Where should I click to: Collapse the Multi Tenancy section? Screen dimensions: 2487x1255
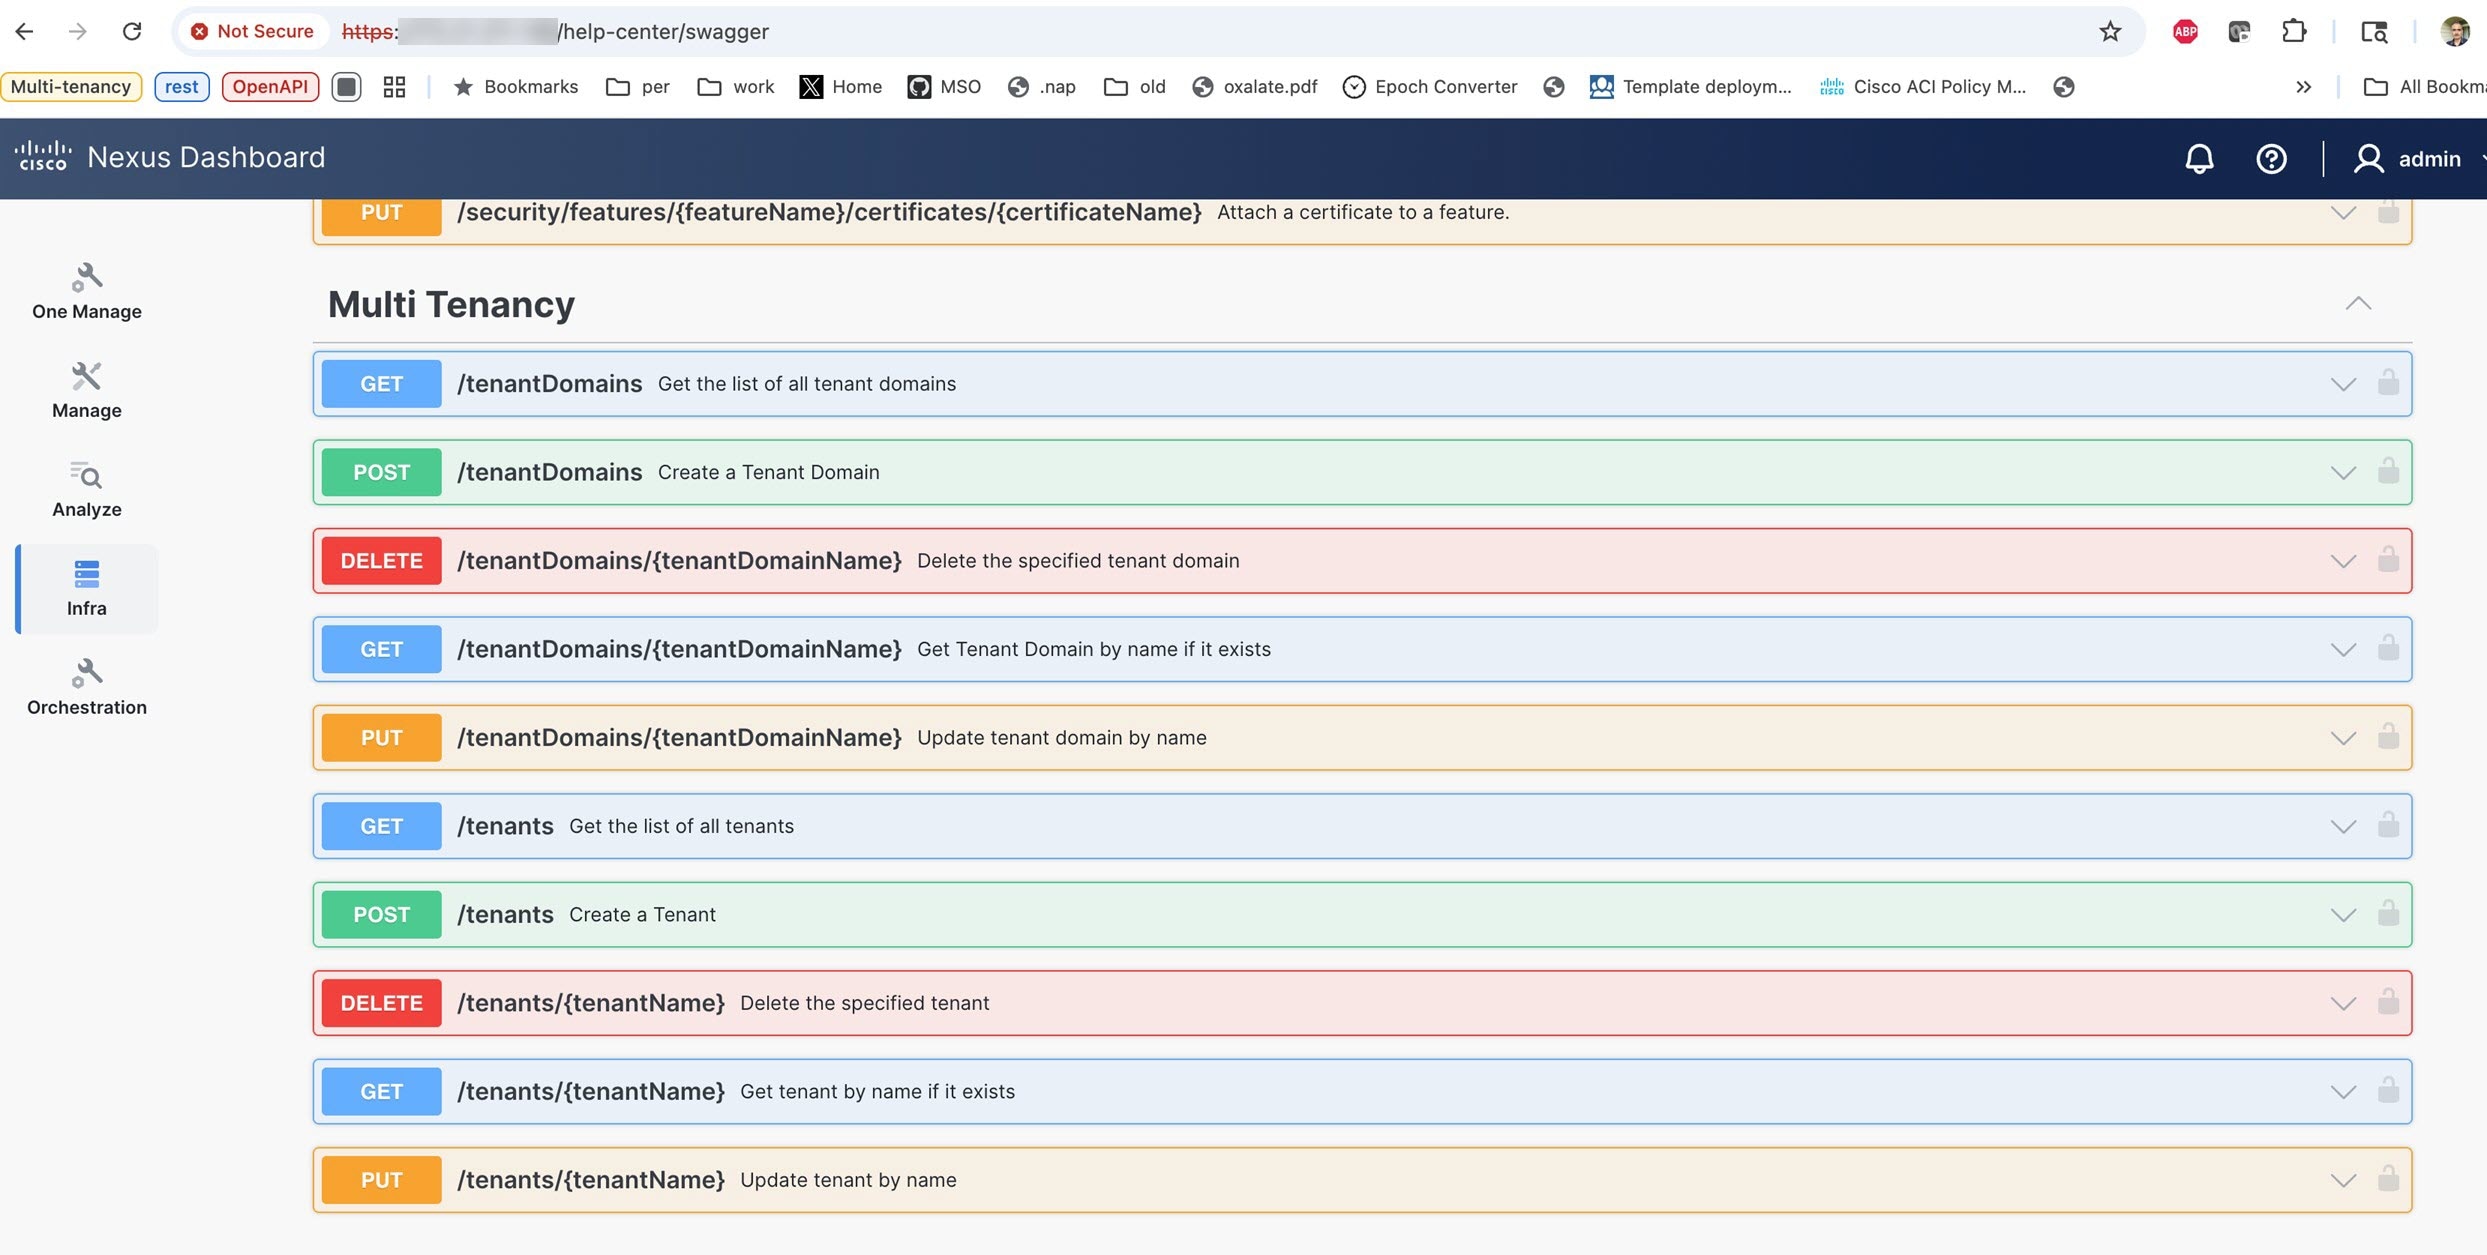pos(2358,304)
